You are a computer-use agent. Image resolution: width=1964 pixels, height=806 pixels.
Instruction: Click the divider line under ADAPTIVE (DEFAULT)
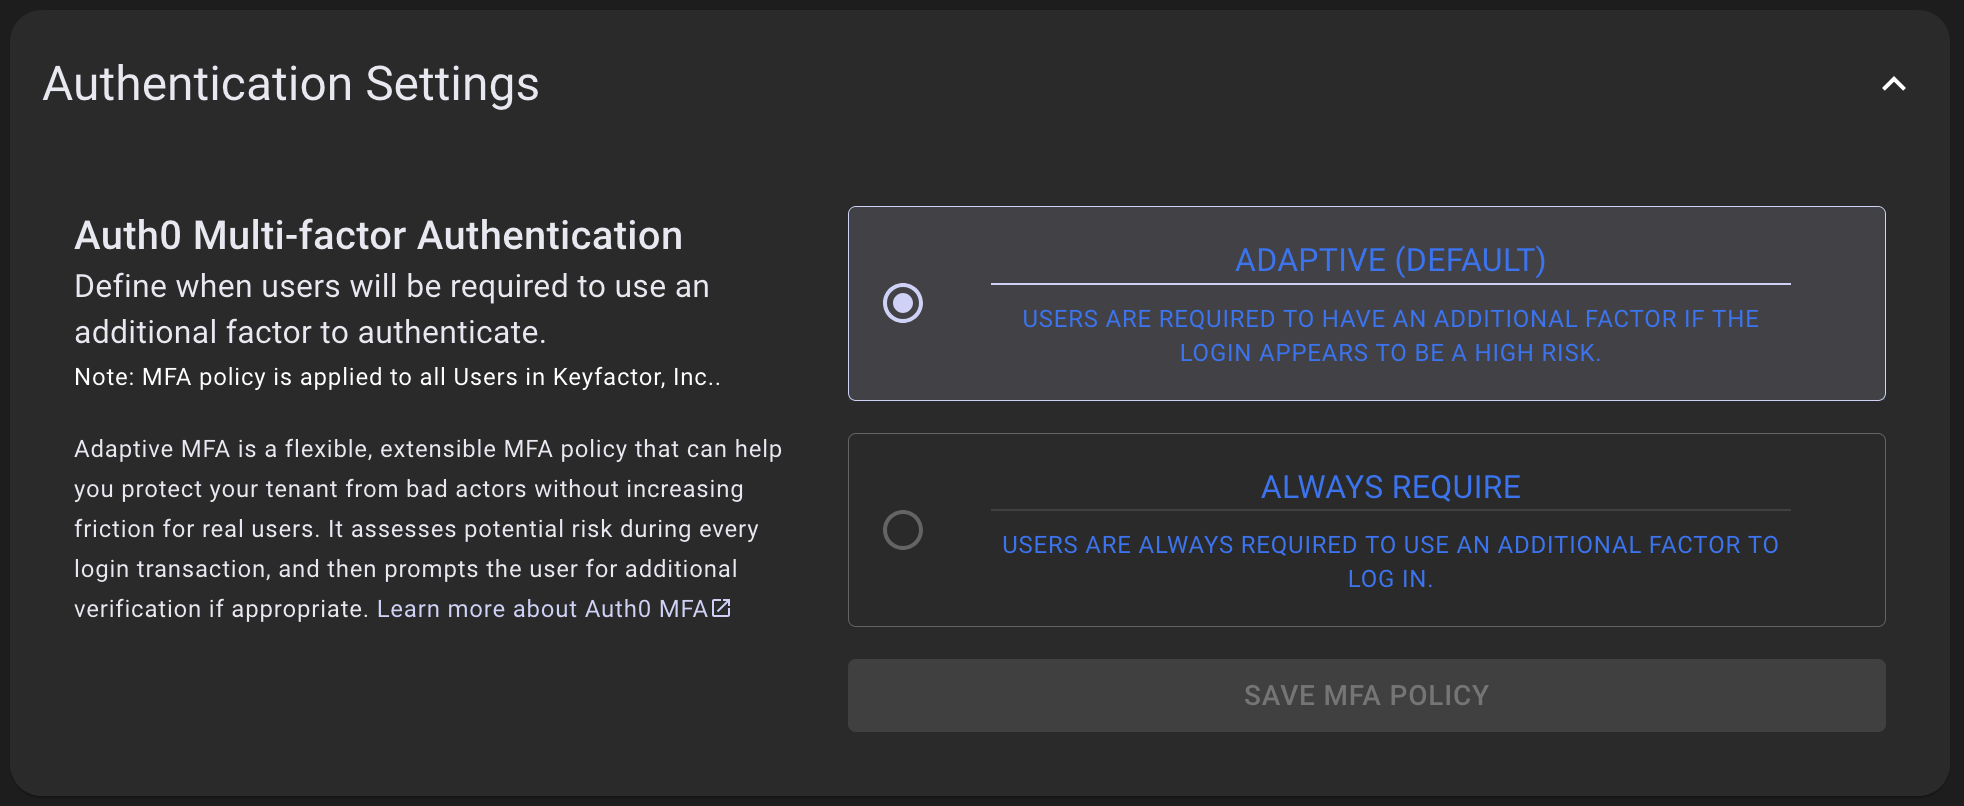(1390, 284)
